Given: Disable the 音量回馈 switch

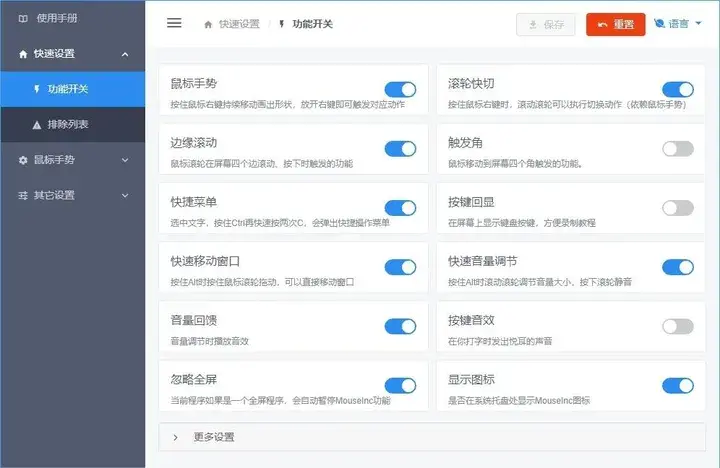Looking at the screenshot, I should [400, 327].
